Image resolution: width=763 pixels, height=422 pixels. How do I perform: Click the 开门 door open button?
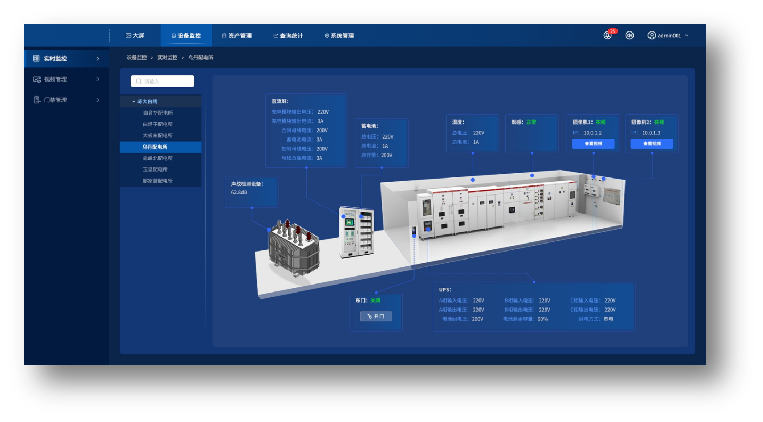(376, 316)
